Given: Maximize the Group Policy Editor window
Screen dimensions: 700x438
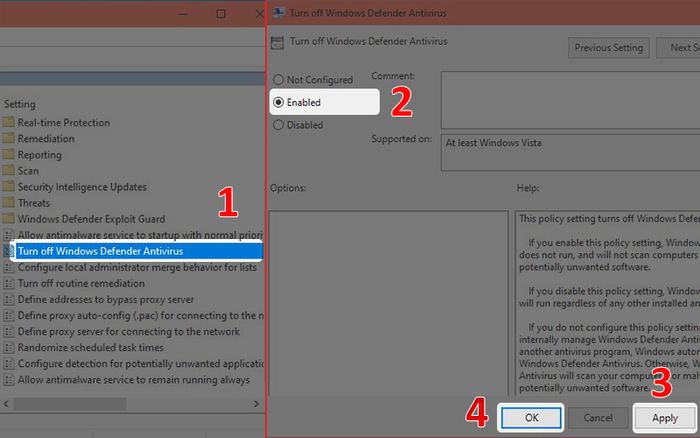Looking at the screenshot, I should [221, 14].
